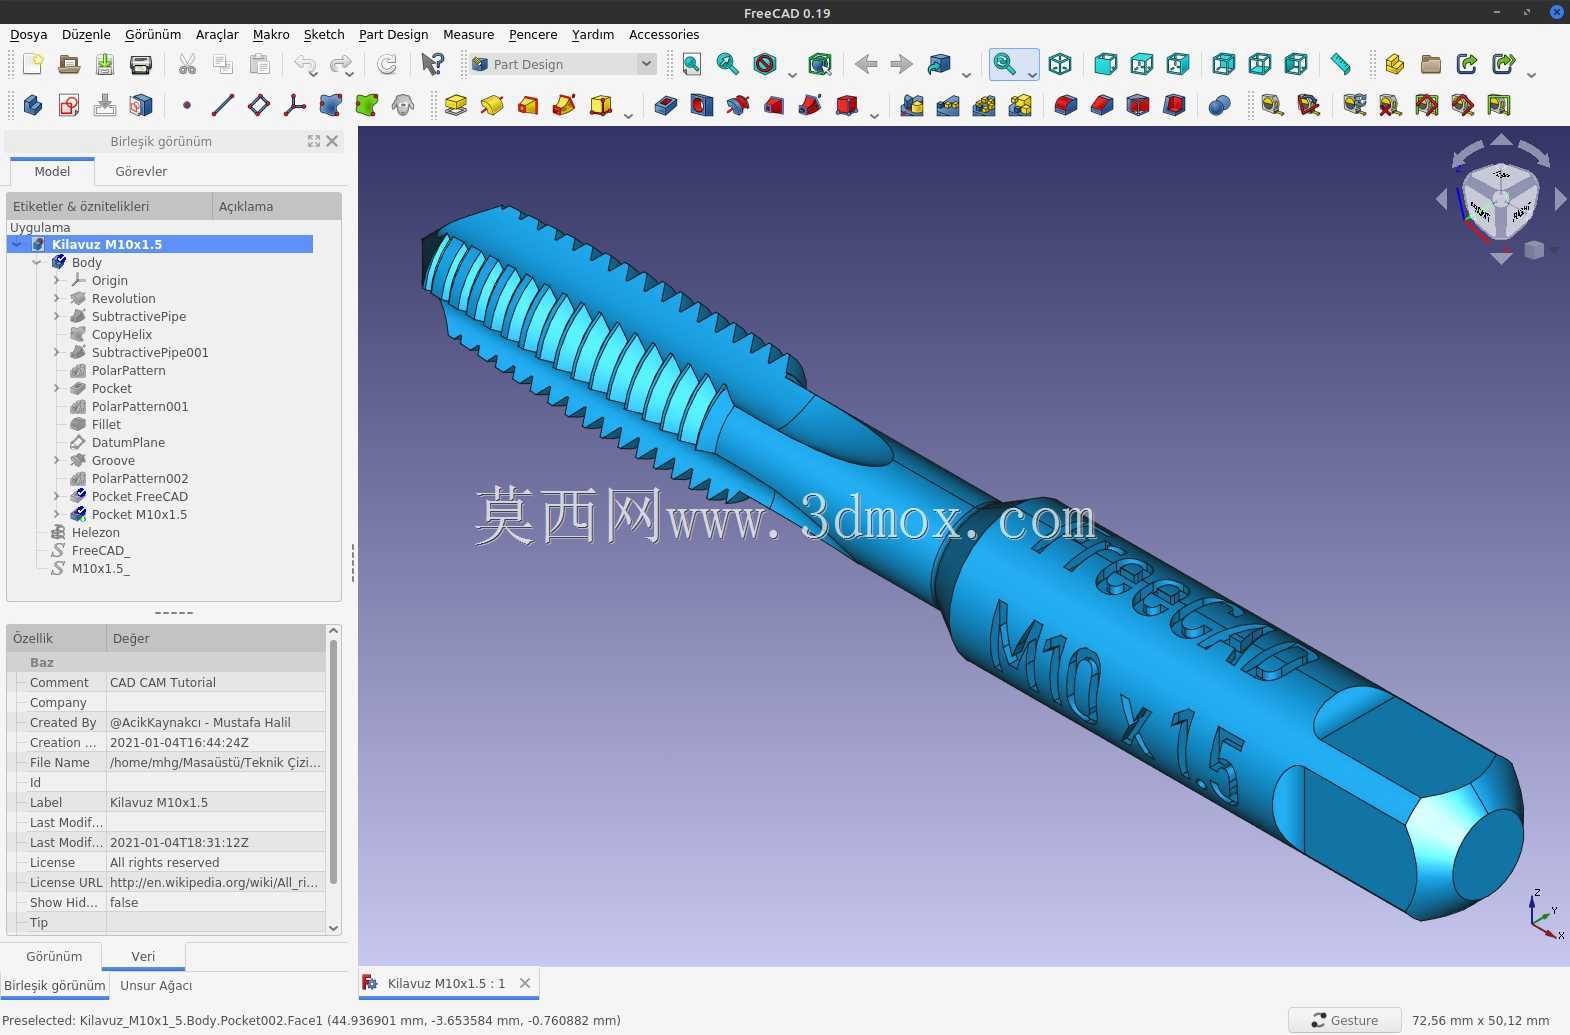
Task: Fit all content with the Fit All icon
Action: 691,65
